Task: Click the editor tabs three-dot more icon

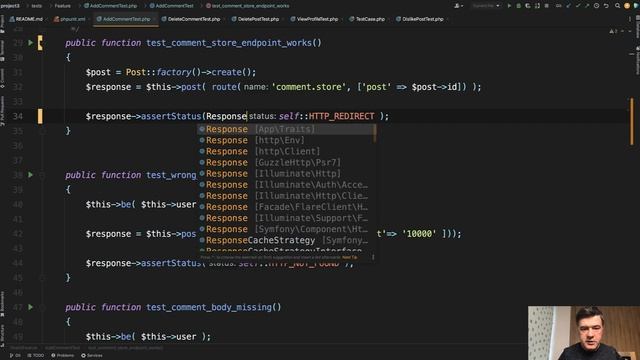Action: tap(630, 19)
